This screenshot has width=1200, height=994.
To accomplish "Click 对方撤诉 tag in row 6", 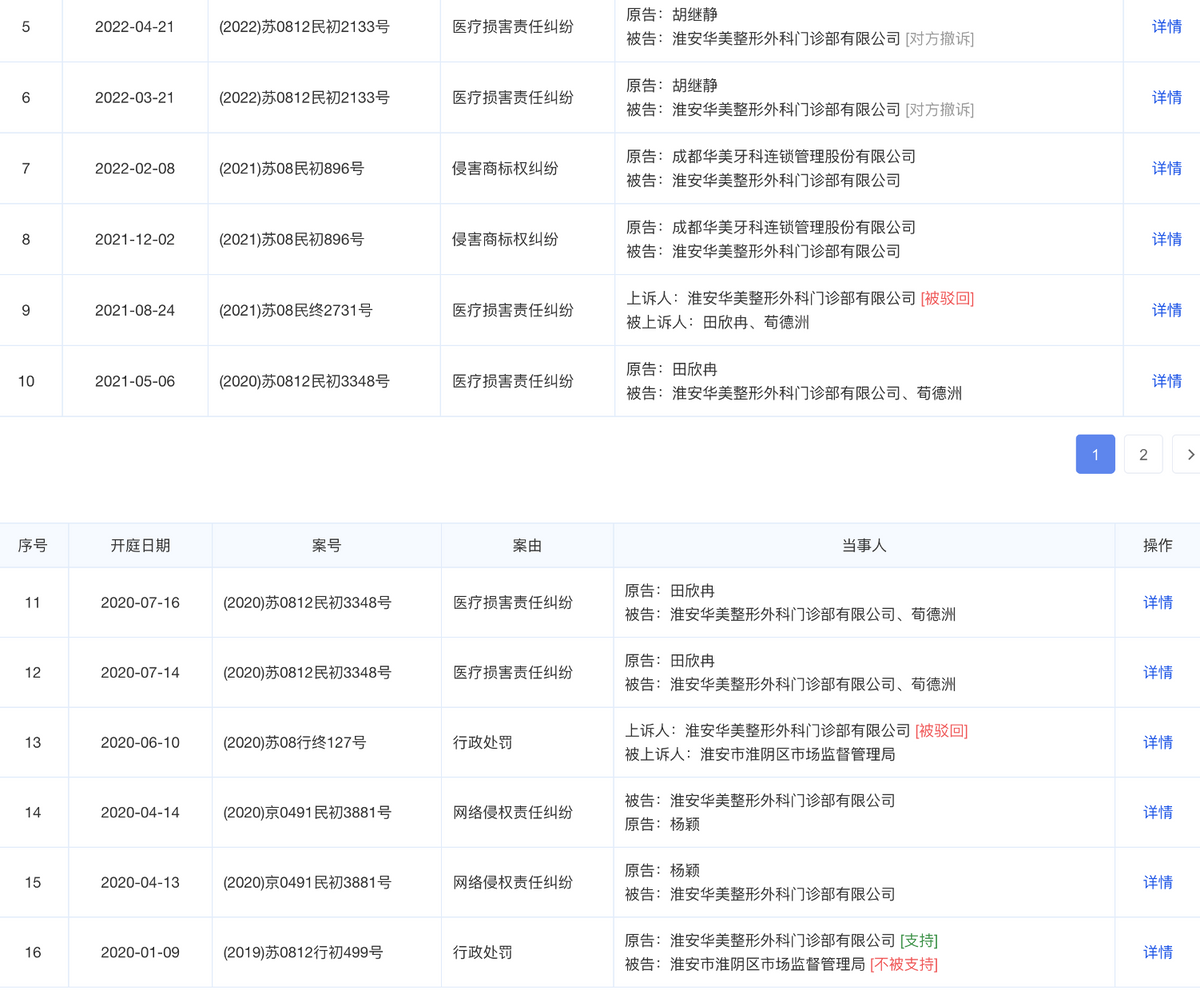I will (939, 109).
